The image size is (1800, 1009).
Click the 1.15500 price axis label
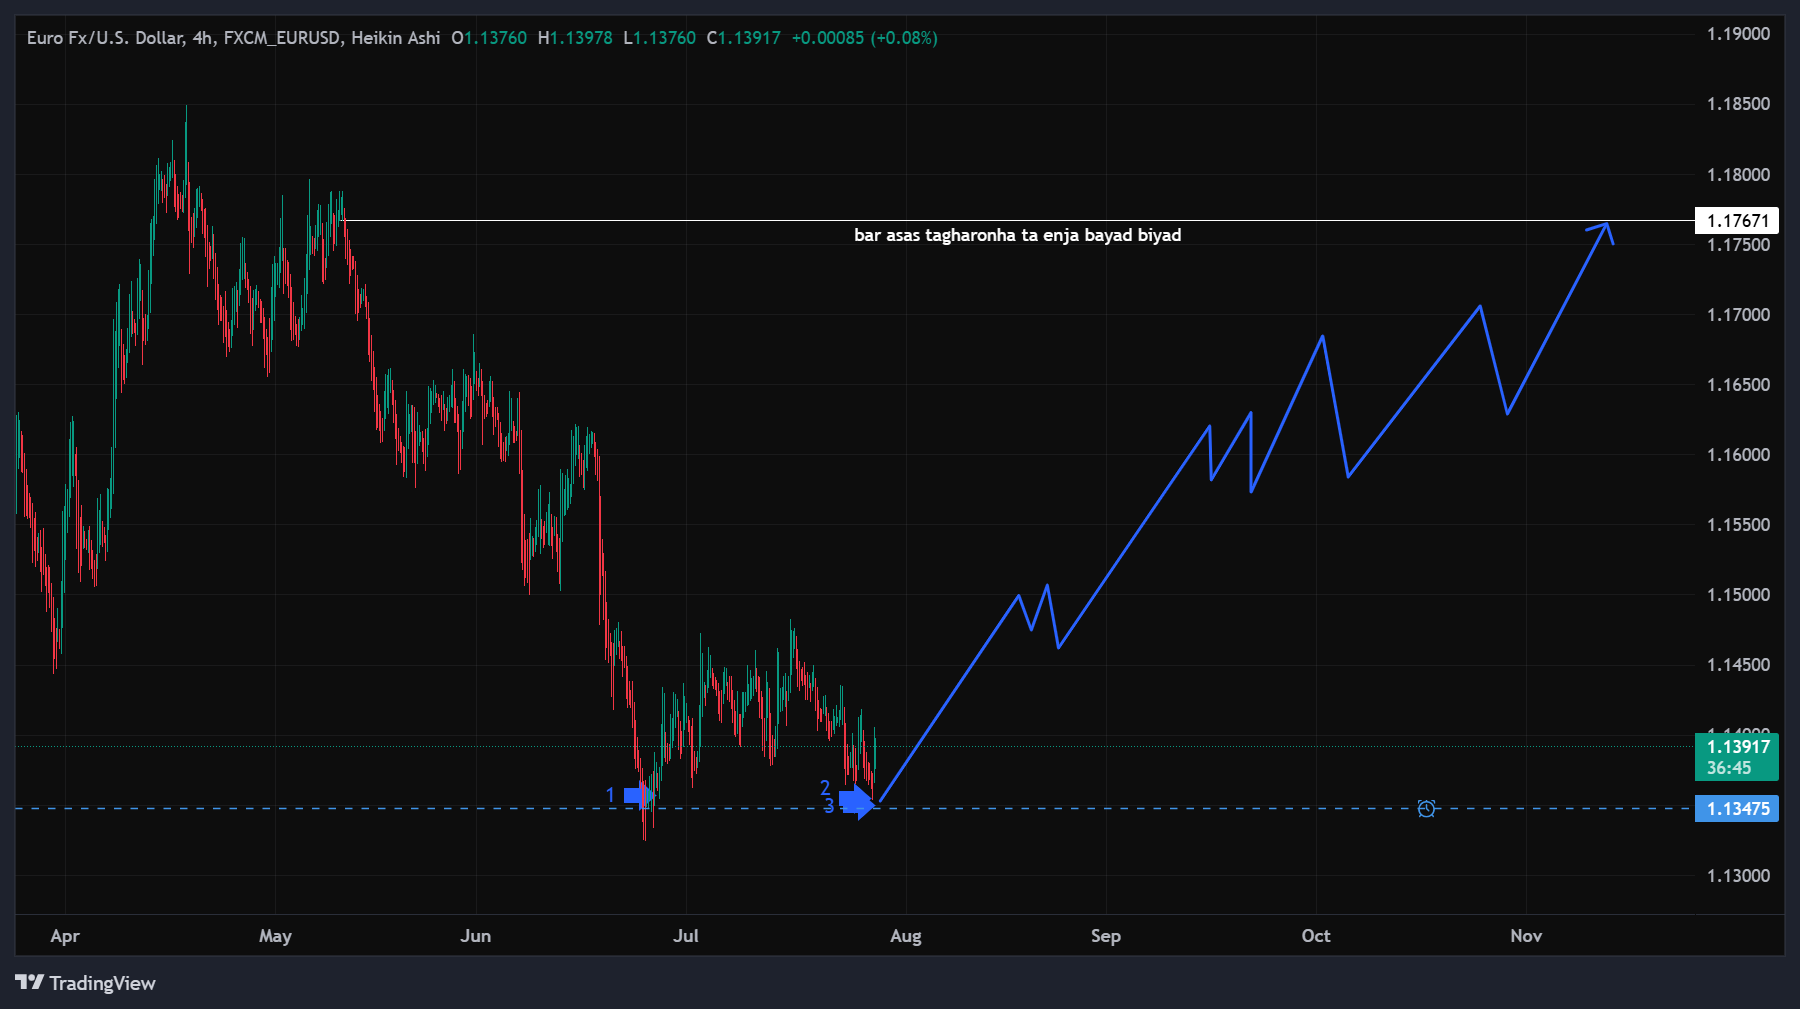coord(1738,525)
